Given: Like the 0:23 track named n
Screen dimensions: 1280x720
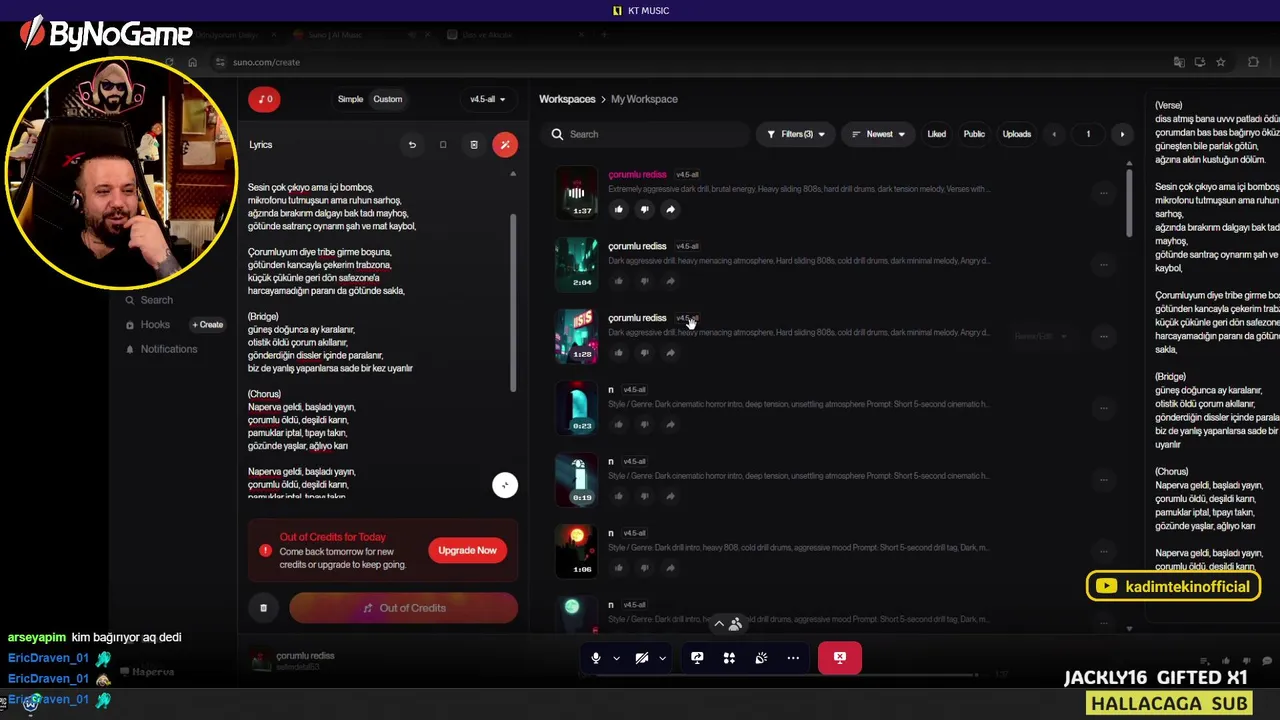Looking at the screenshot, I should [618, 425].
